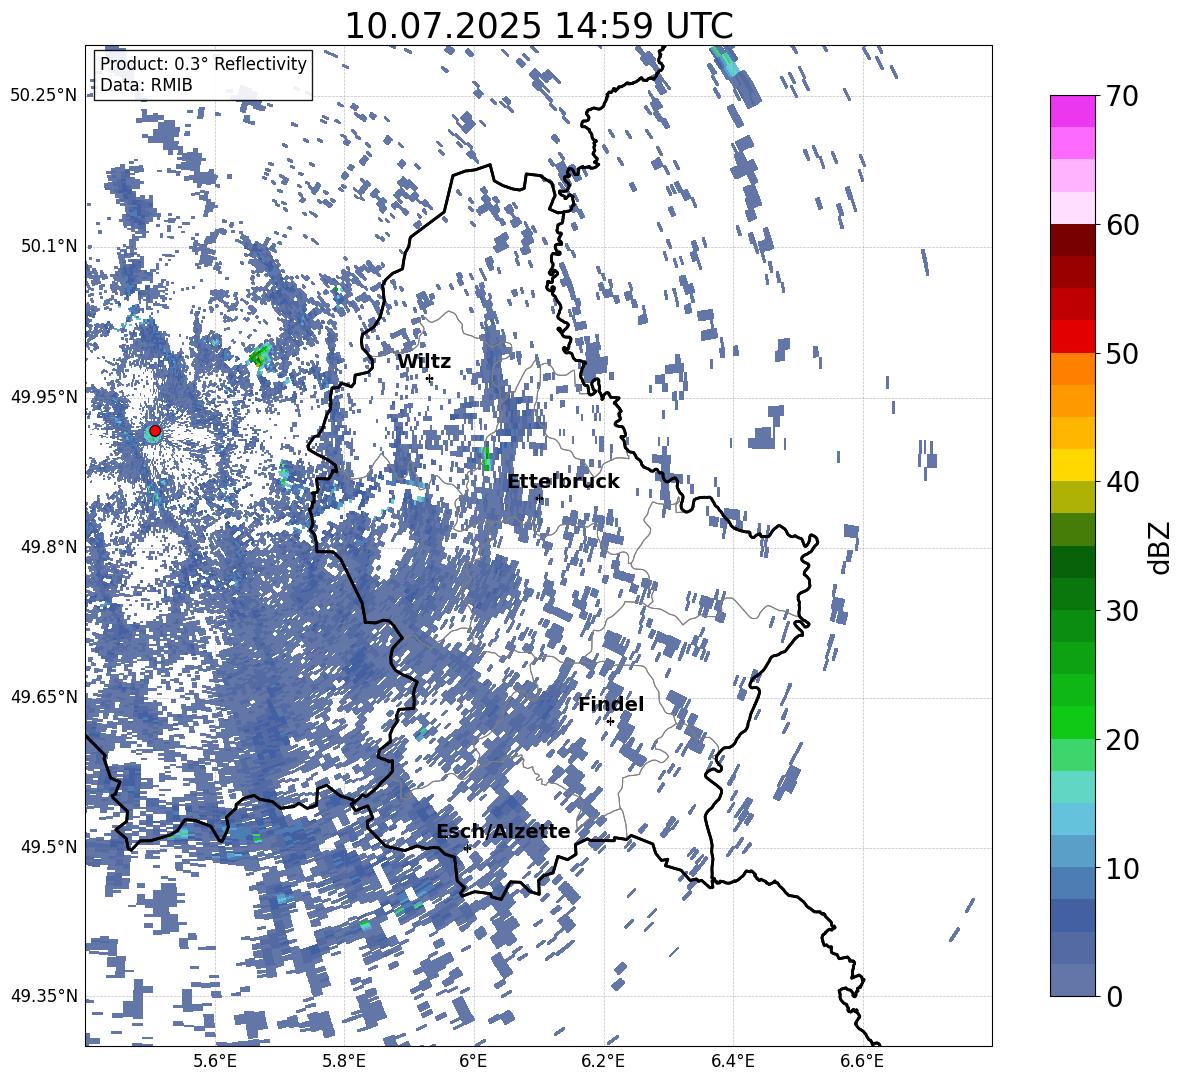
Task: Click the colorbar tick label 30
Action: point(1123,611)
